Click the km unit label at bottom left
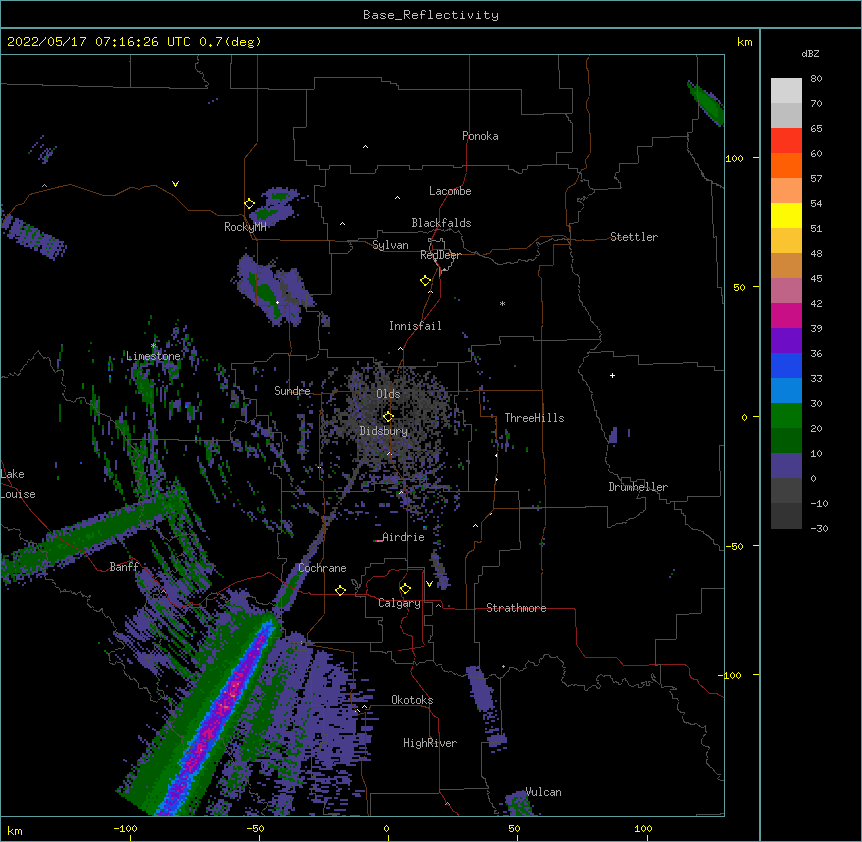Image resolution: width=862 pixels, height=842 pixels. (15, 831)
